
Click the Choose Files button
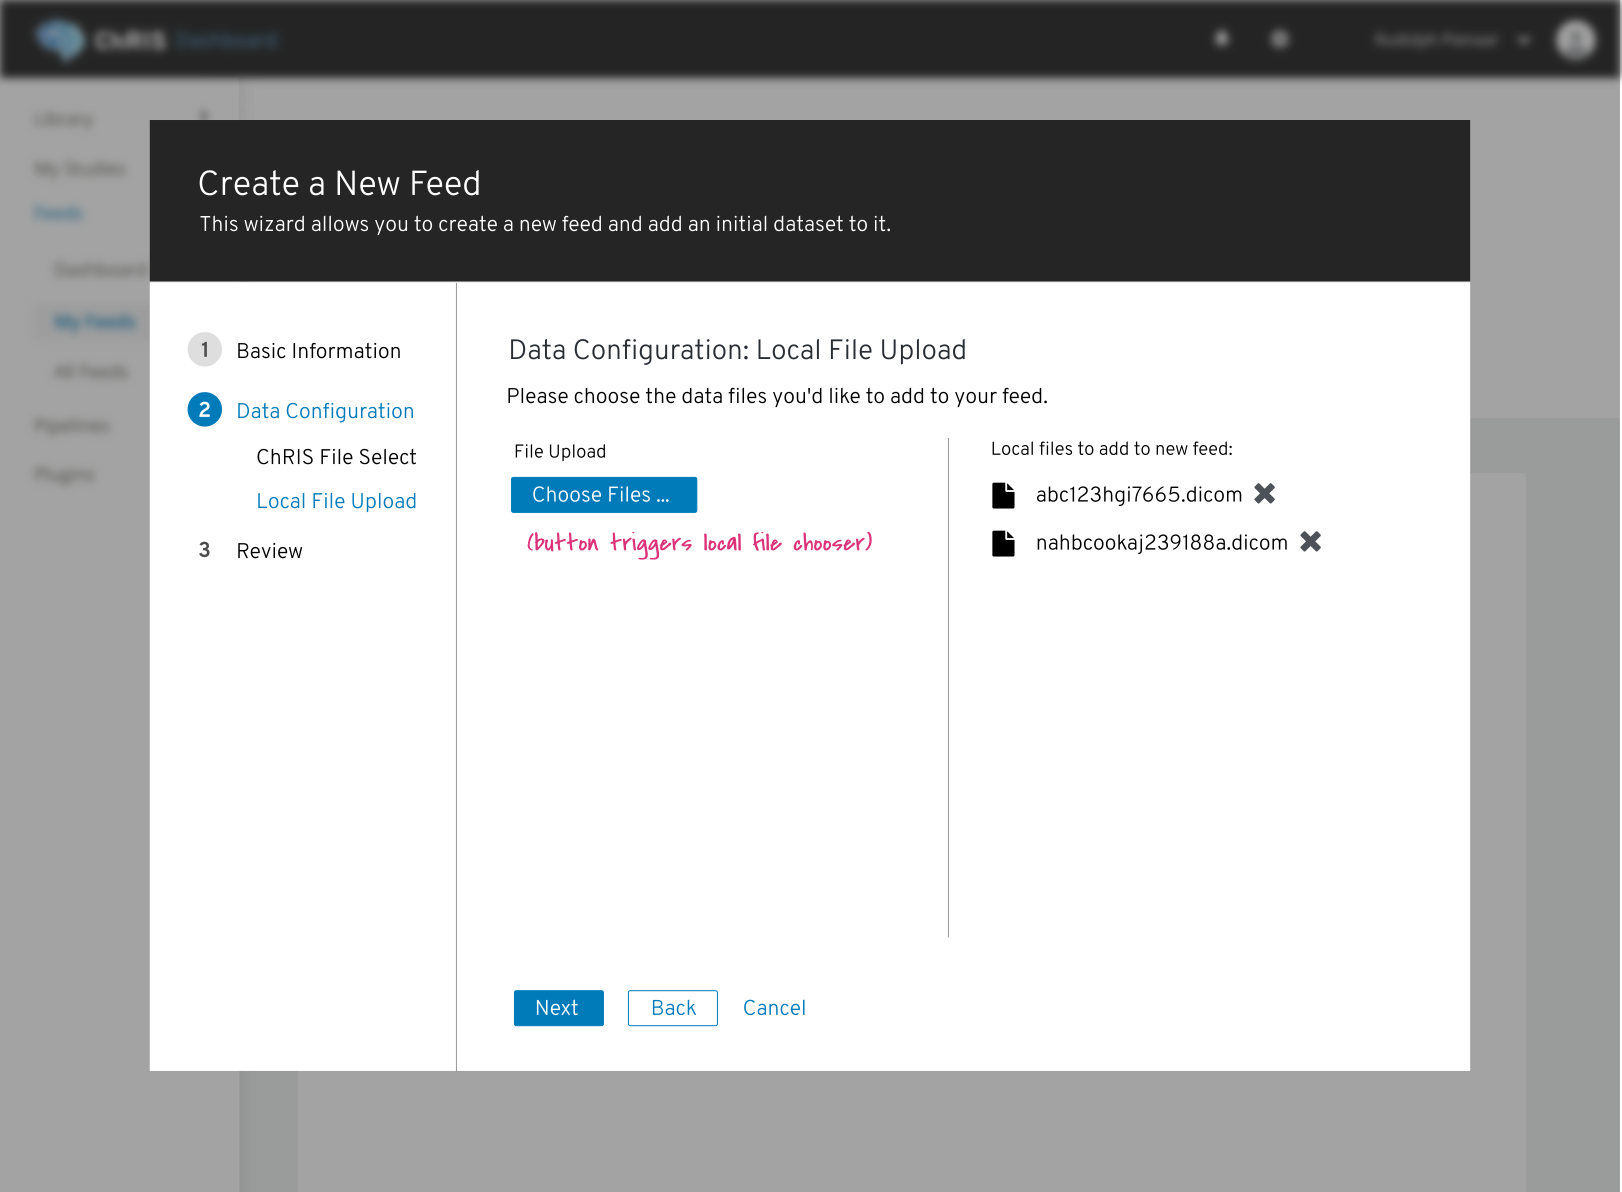tap(603, 494)
